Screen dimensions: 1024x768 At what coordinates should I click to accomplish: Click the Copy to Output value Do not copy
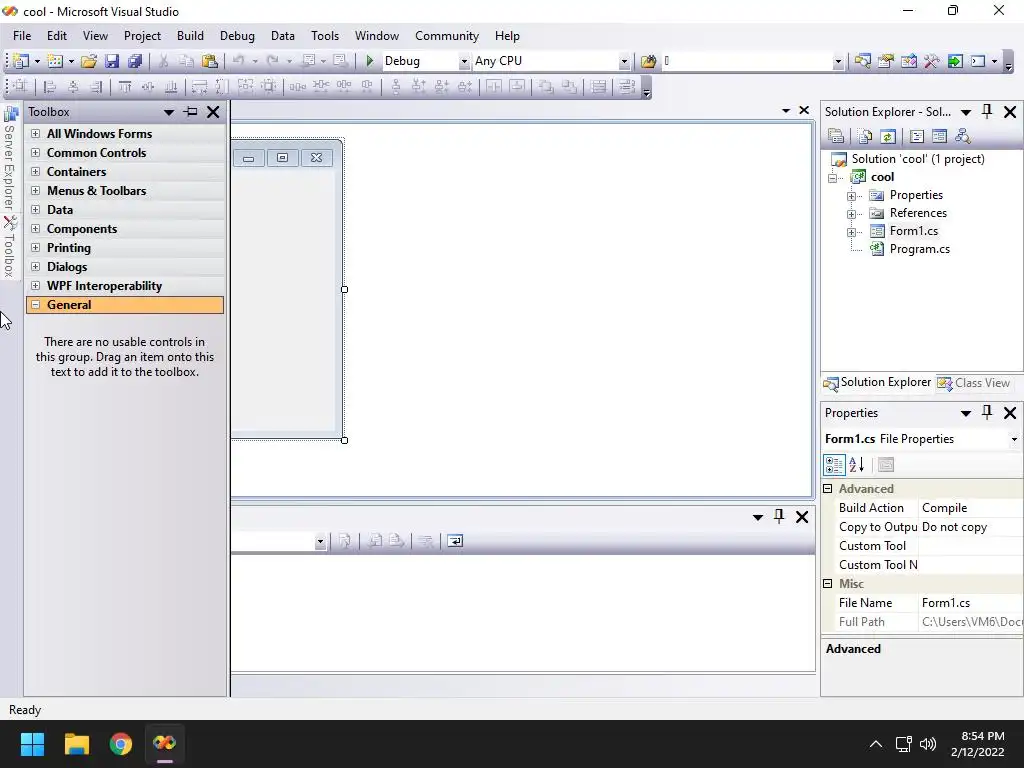(x=954, y=527)
